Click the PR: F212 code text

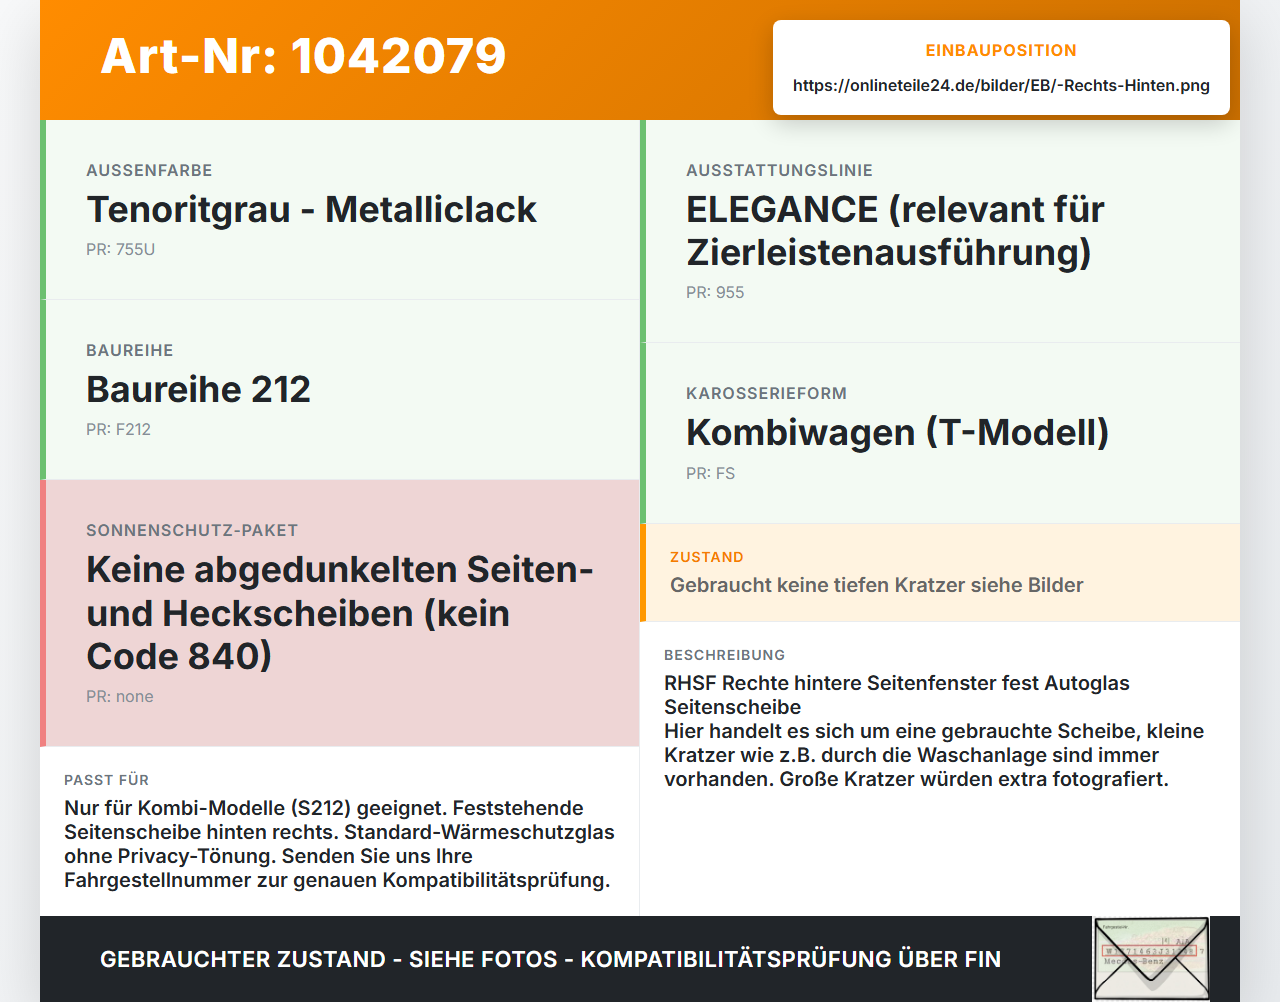click(x=118, y=430)
